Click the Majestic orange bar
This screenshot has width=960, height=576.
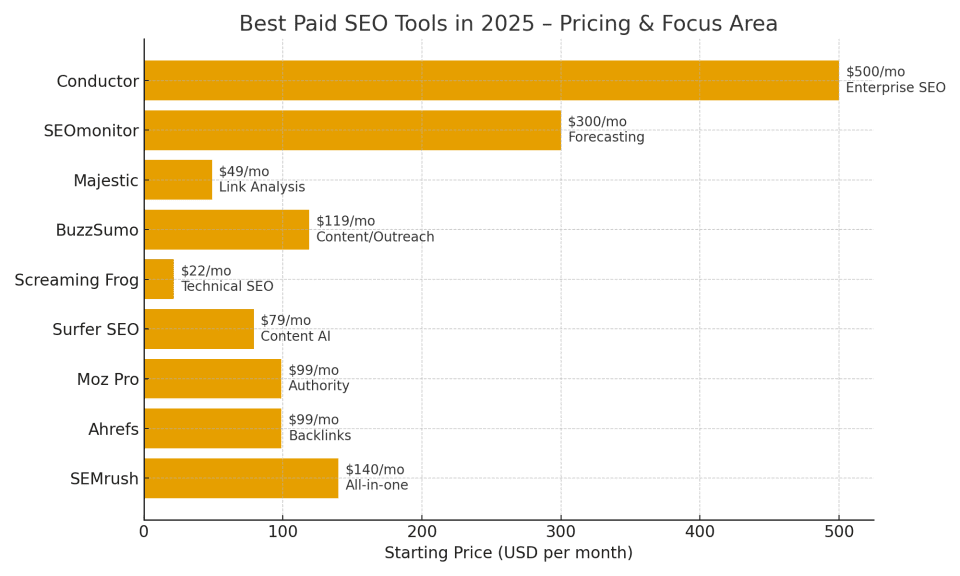178,180
